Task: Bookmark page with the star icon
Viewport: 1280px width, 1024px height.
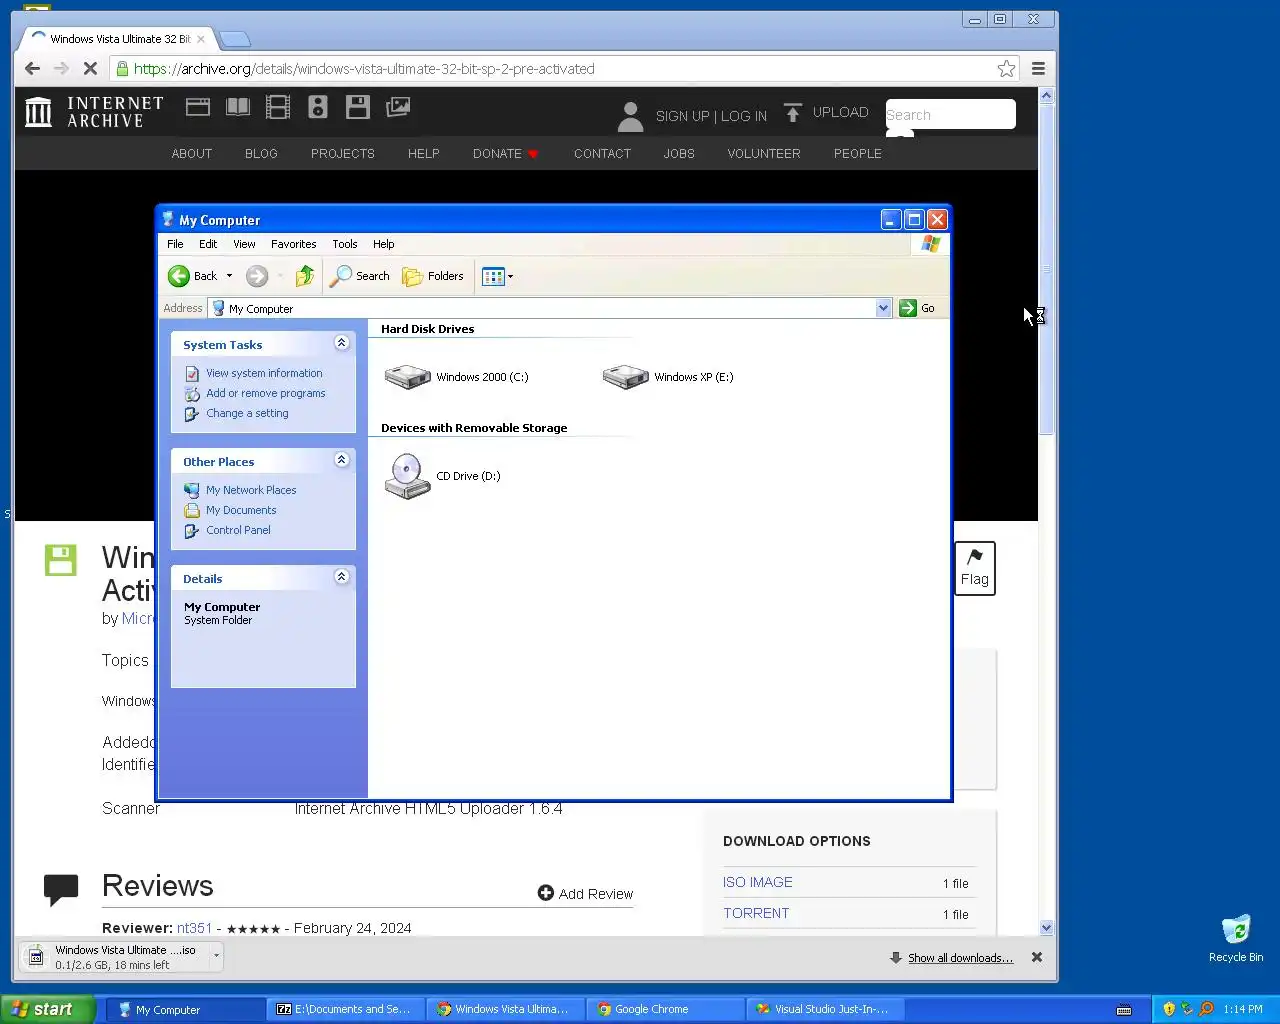Action: (1006, 68)
